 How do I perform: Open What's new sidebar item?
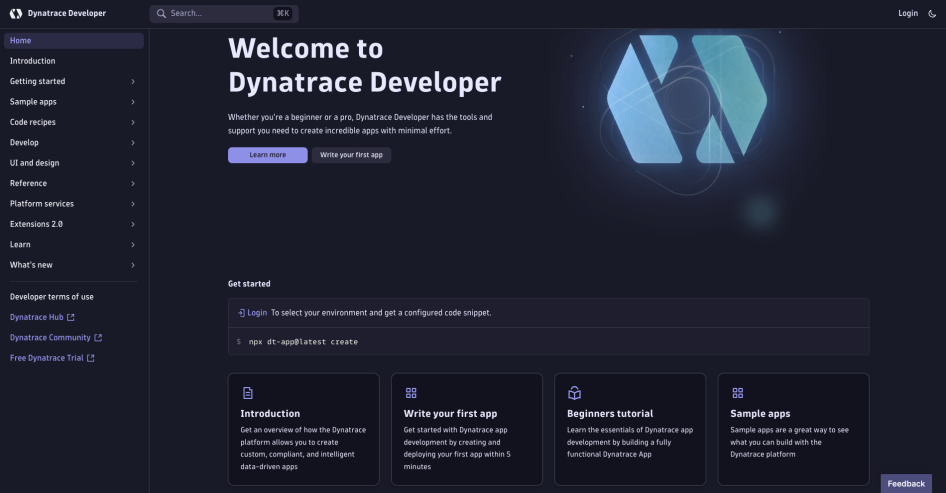[31, 265]
